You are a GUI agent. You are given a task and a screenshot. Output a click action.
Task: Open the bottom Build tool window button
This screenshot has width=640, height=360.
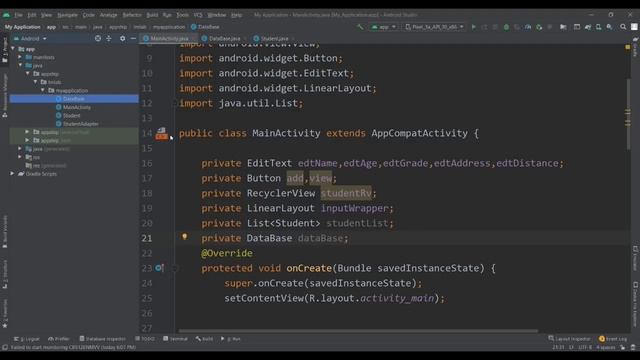coord(204,339)
